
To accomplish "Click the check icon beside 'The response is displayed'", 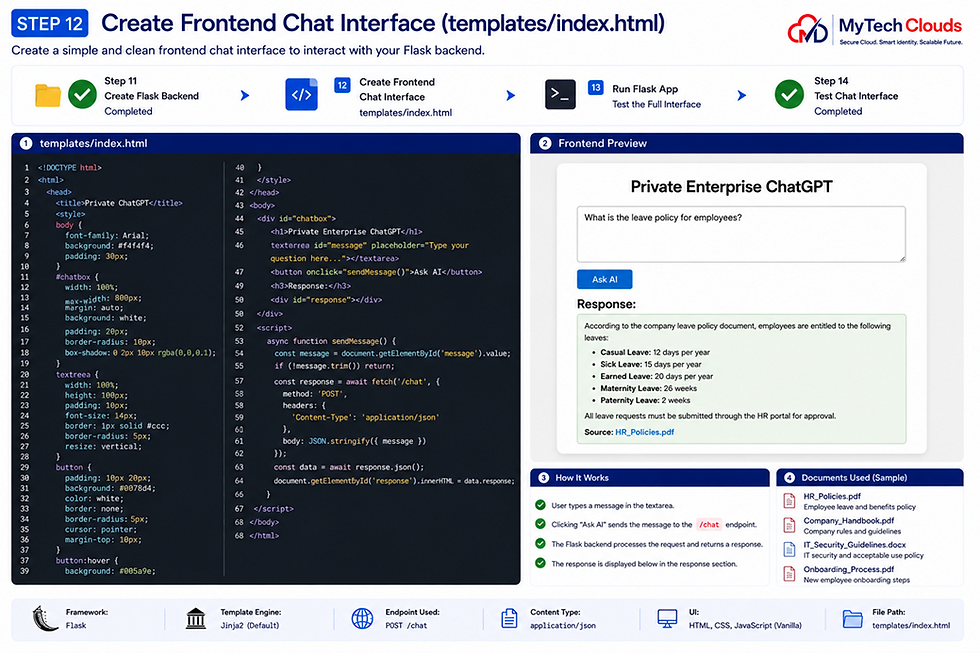I will (541, 563).
